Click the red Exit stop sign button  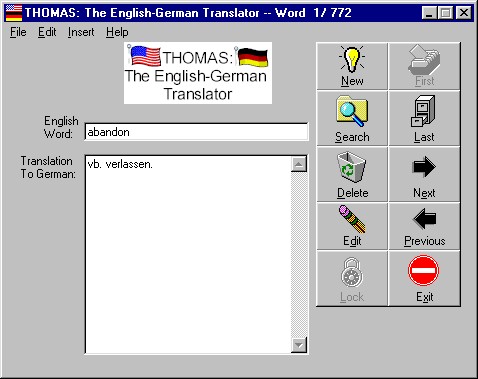[424, 278]
